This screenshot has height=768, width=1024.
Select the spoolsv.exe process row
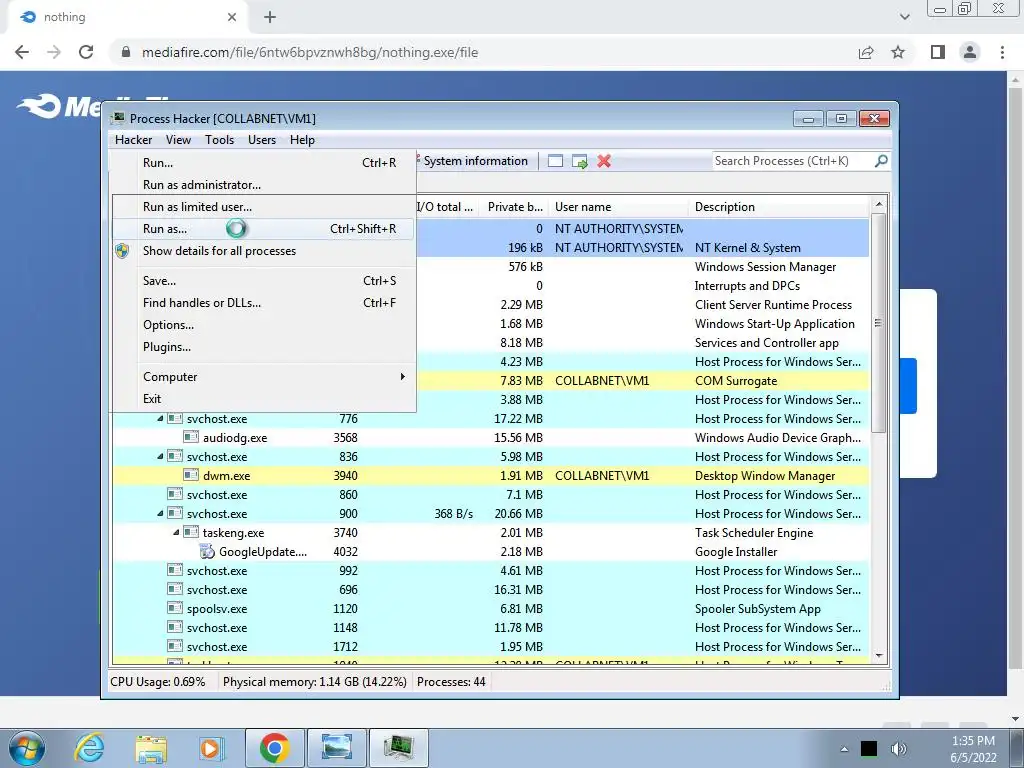[x=491, y=609]
